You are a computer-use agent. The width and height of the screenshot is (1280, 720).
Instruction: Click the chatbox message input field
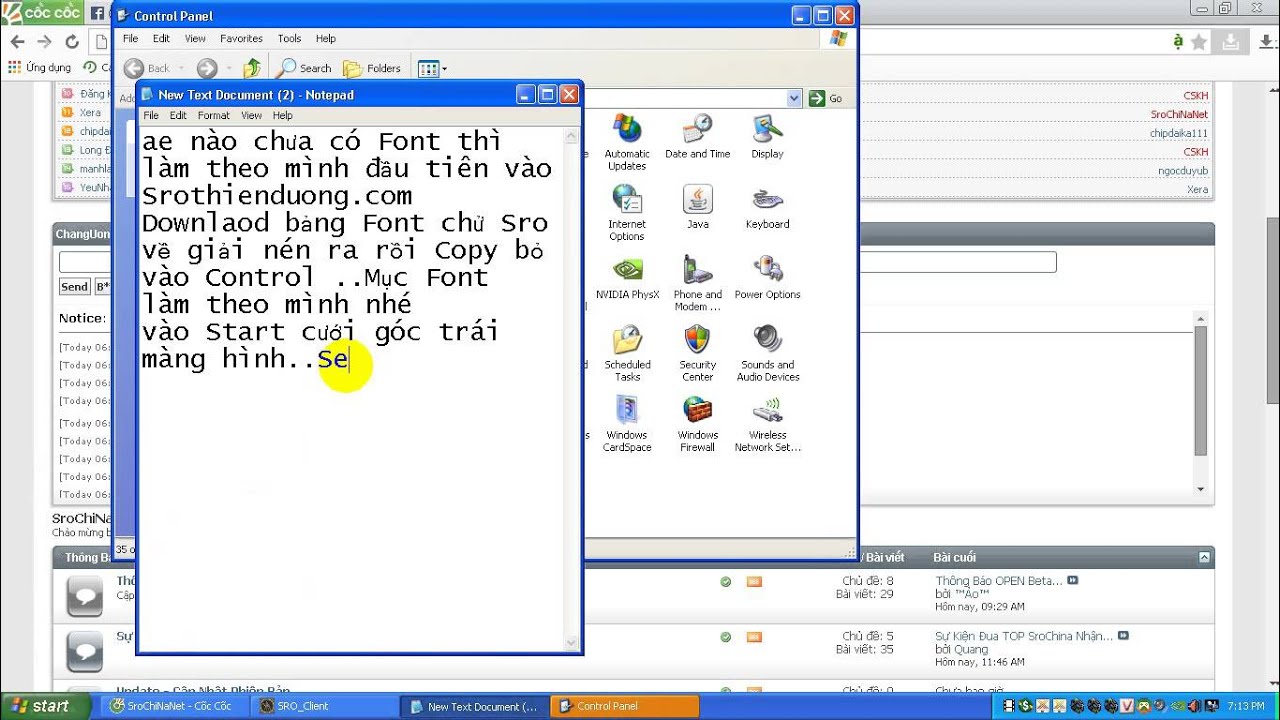(x=557, y=262)
